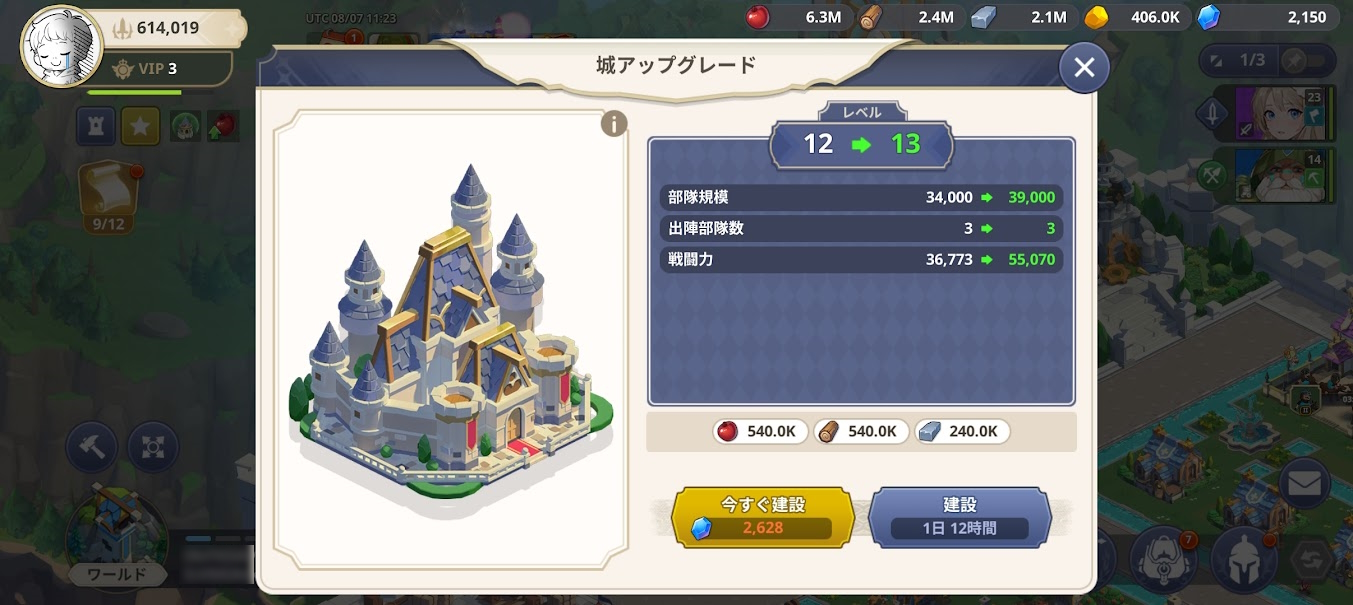Tap the food cost 540.0K chip
Viewport: 1353px width, 605px height.
(x=761, y=431)
